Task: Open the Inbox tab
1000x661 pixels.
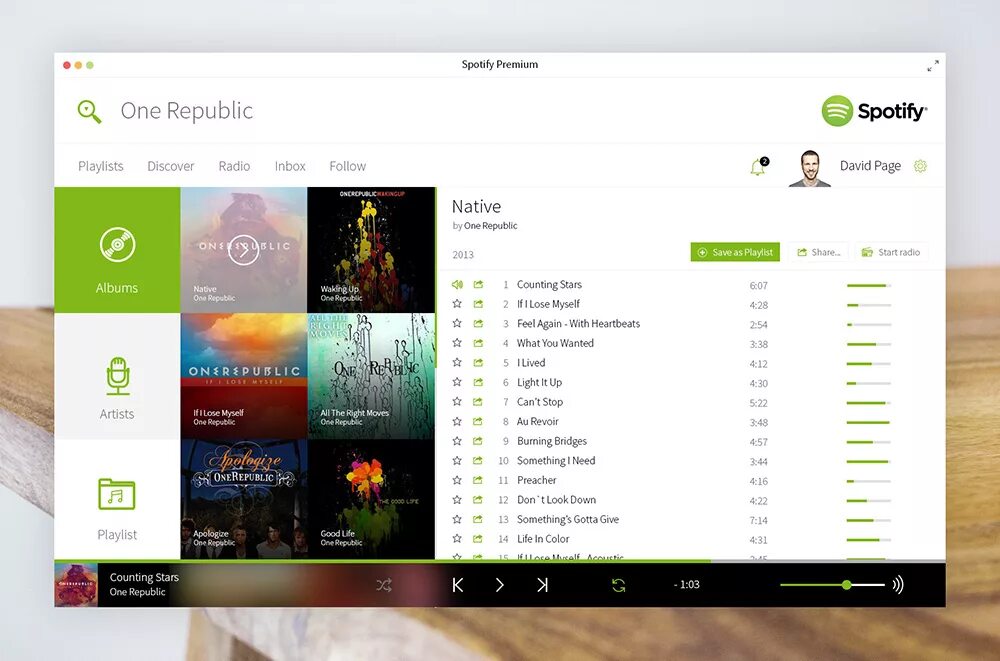Action: pos(290,167)
